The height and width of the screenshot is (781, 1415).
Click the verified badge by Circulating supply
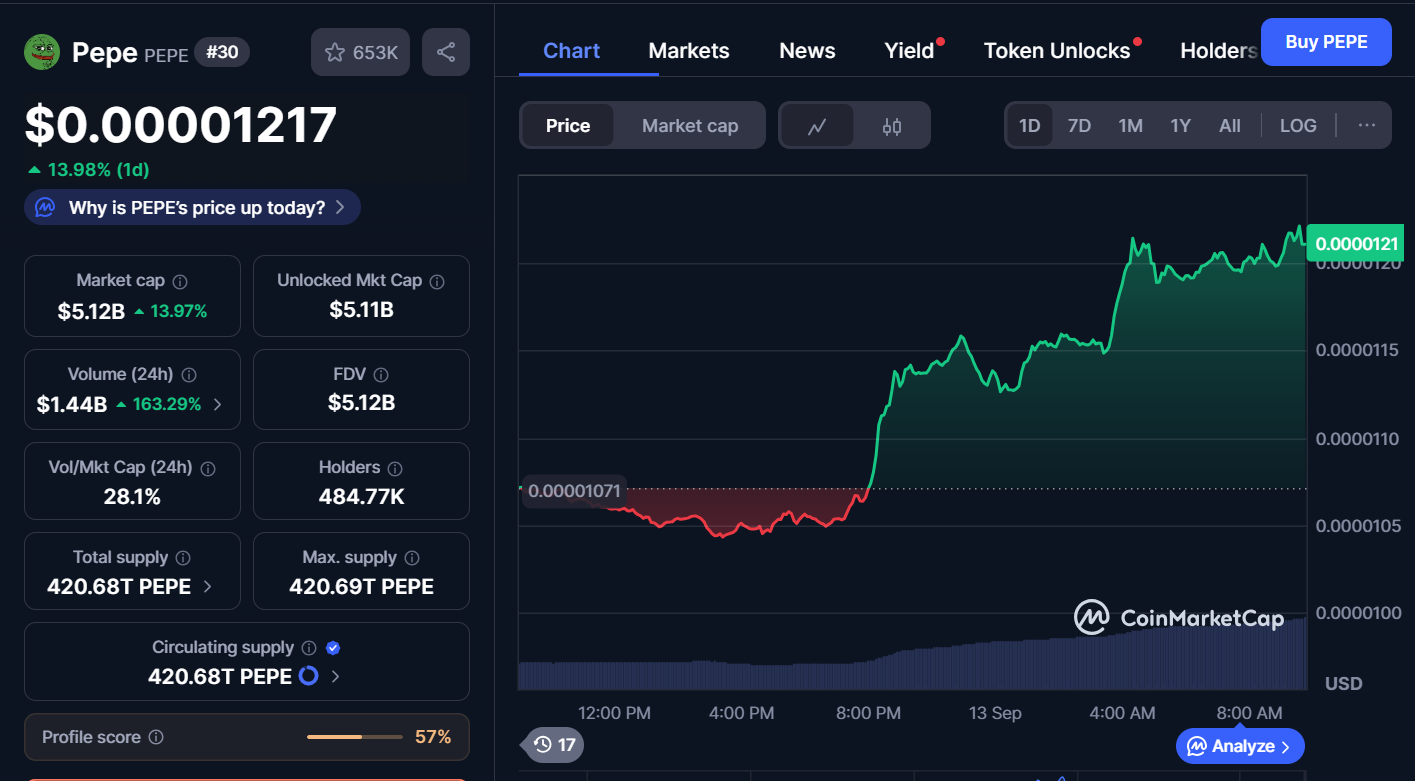tap(333, 648)
